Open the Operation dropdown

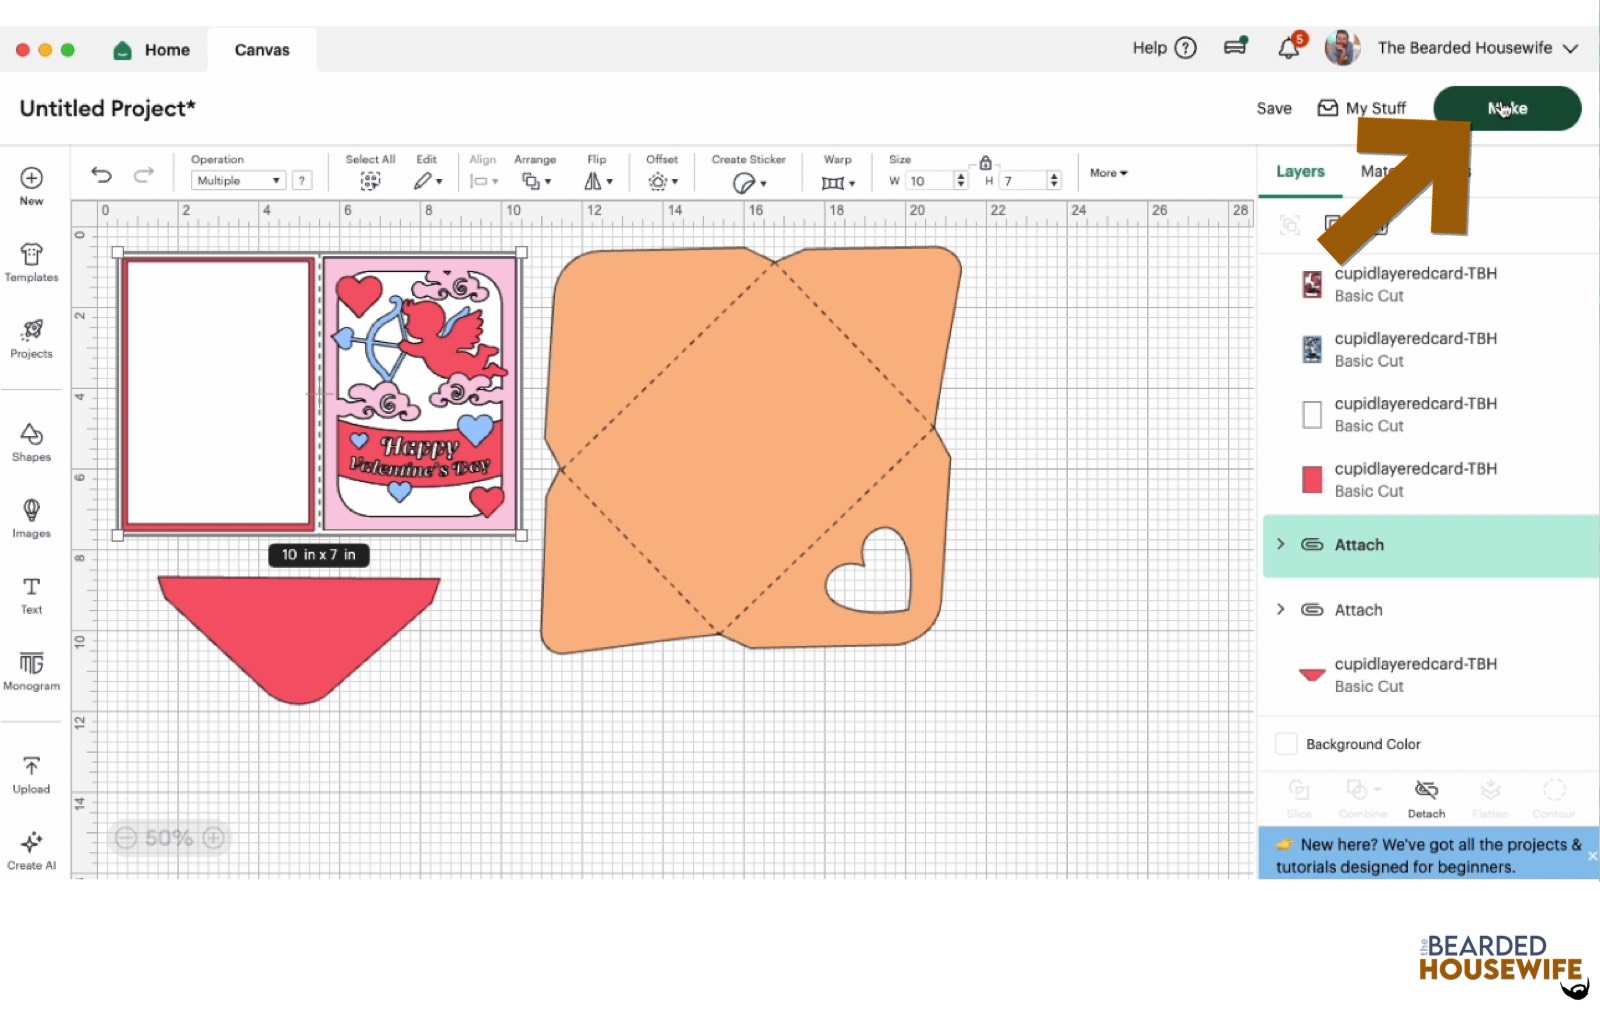click(x=238, y=181)
